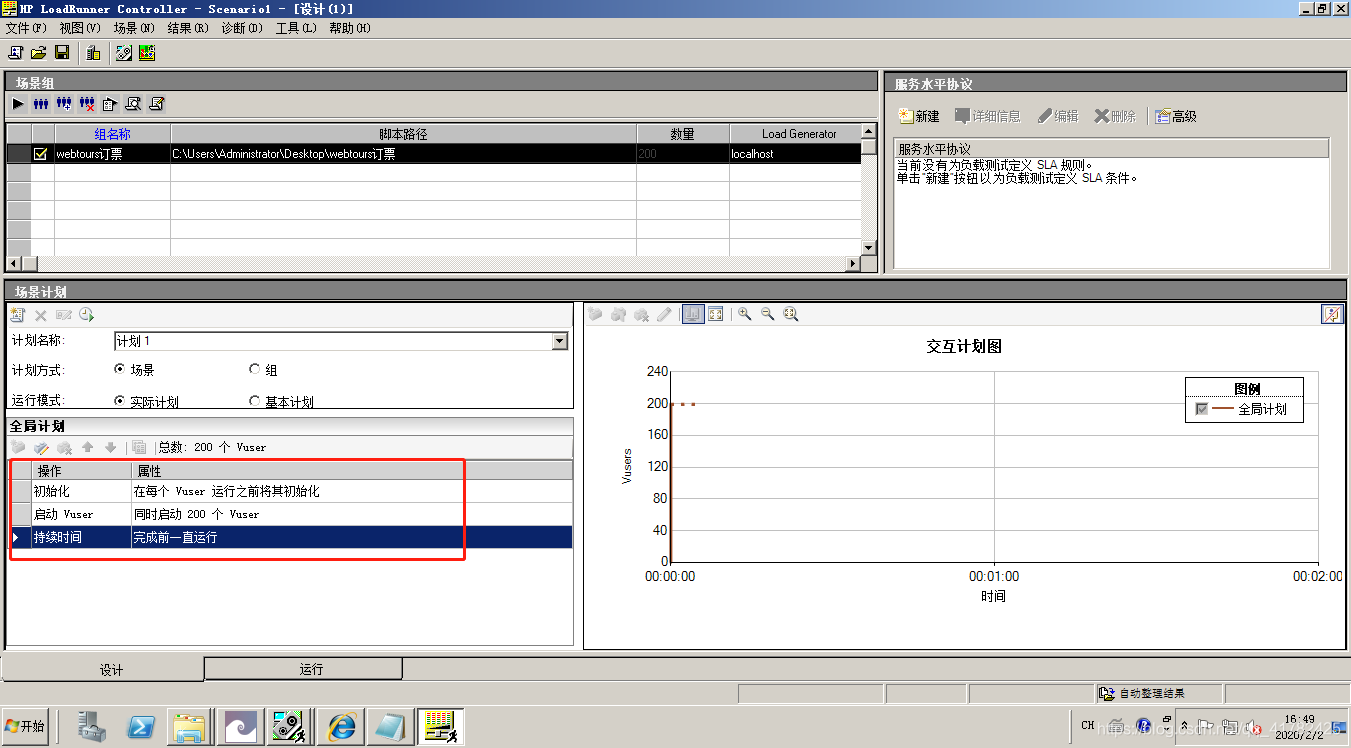Start the scenario with the black play icon
This screenshot has width=1351, height=748.
tap(18, 103)
